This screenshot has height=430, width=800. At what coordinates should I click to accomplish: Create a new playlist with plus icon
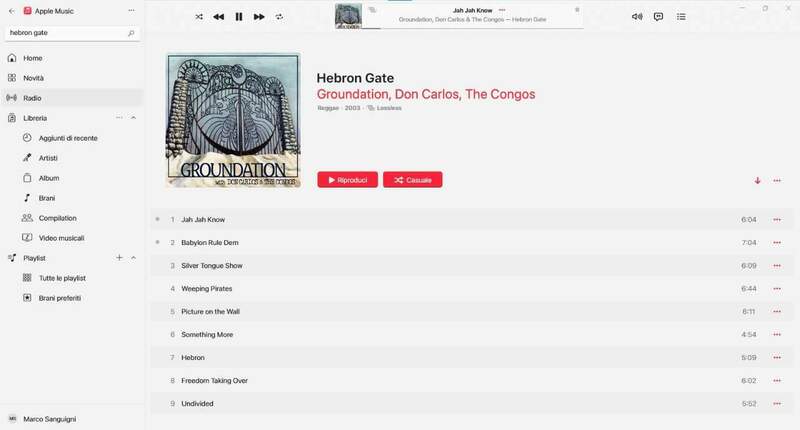[x=119, y=258]
